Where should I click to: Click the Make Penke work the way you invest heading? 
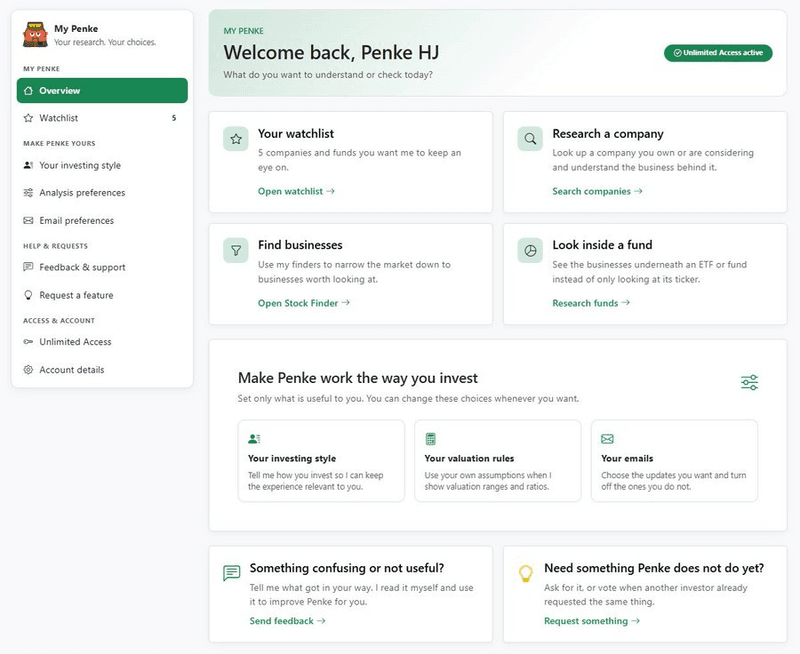point(358,378)
